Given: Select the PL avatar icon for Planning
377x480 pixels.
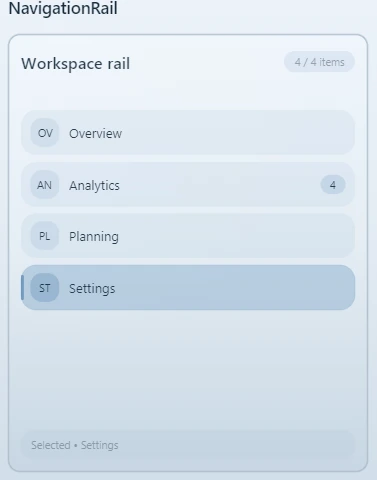Looking at the screenshot, I should [x=45, y=236].
